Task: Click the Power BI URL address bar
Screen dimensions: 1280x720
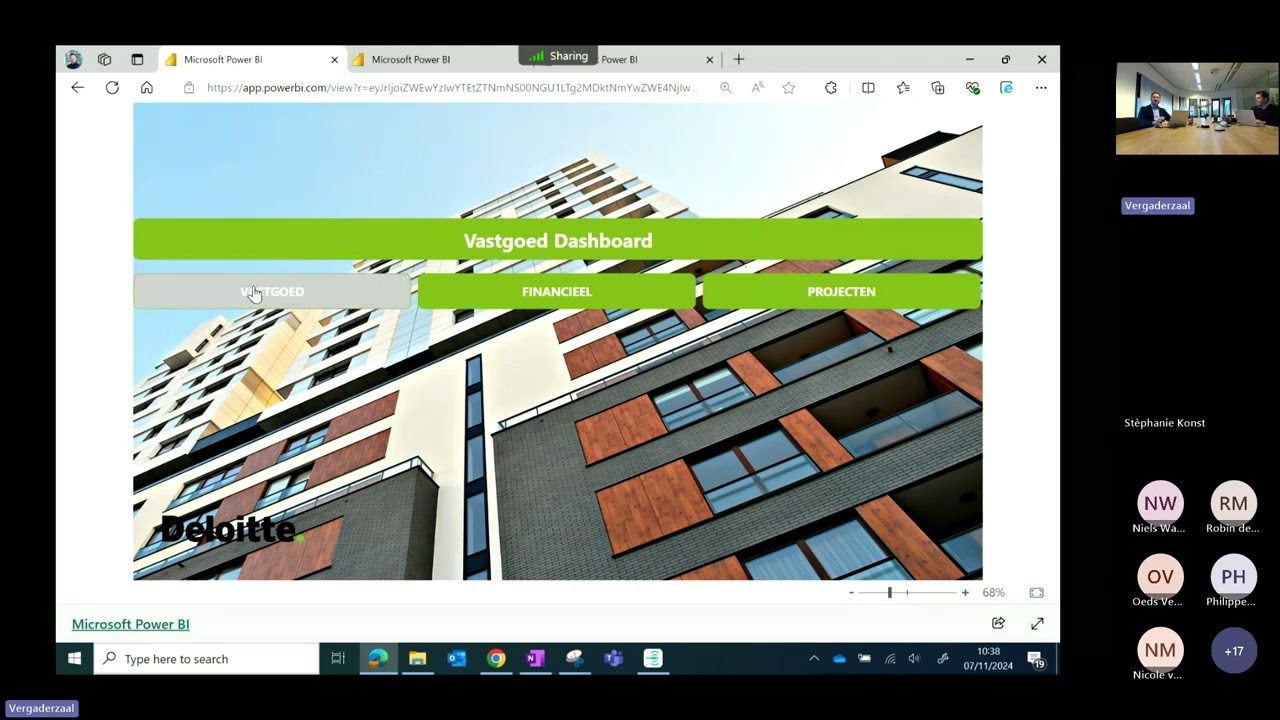Action: tap(450, 88)
